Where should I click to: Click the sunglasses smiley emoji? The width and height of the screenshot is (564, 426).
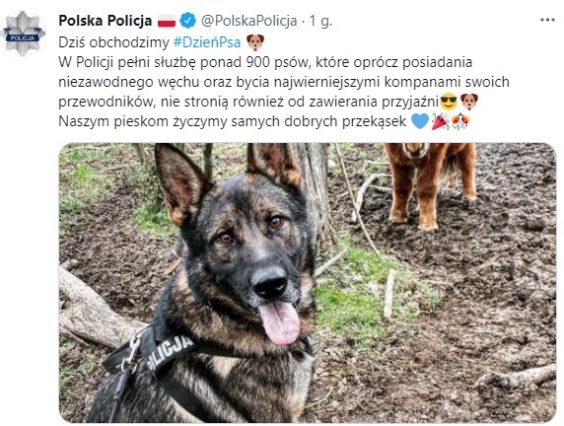pyautogui.click(x=449, y=101)
